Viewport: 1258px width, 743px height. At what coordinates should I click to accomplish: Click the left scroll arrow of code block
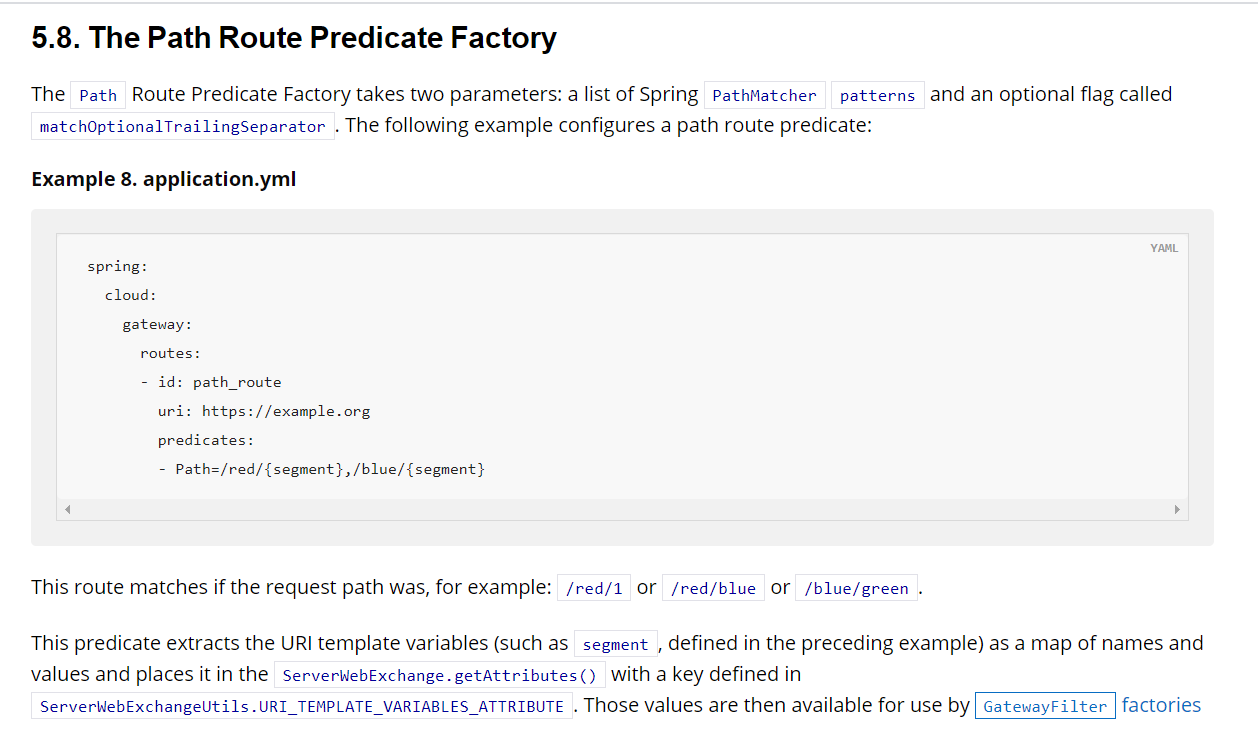(x=67, y=509)
